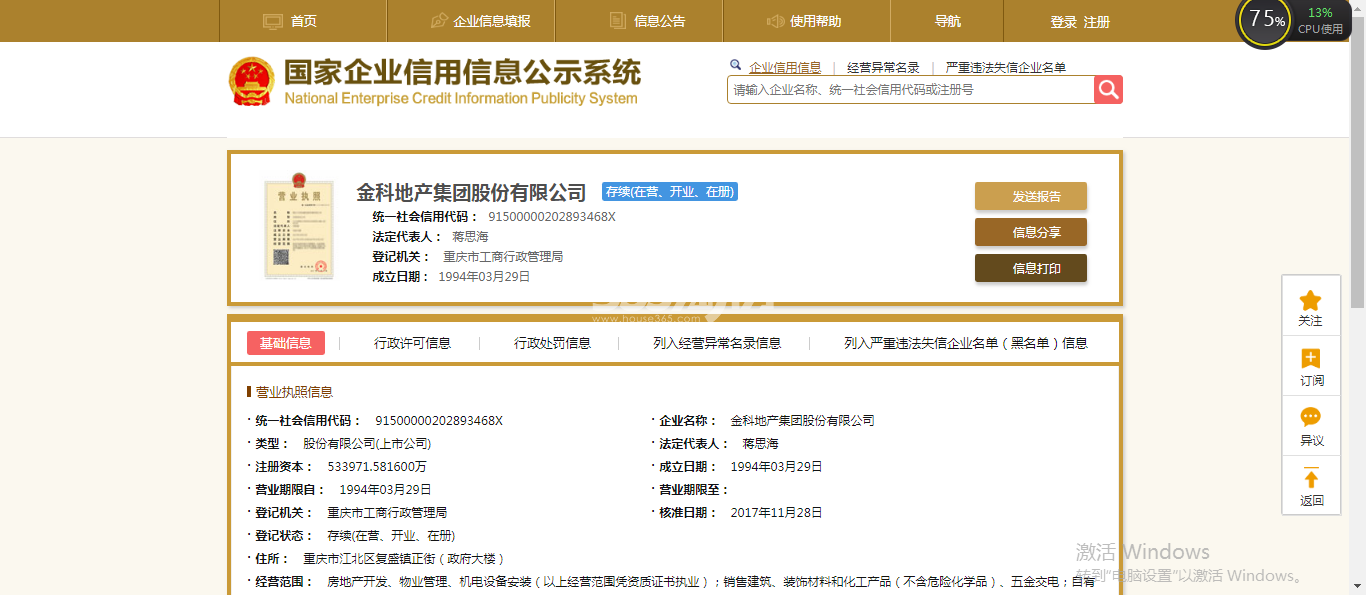Click the 订阅 bookmark plus icon
The image size is (1366, 595).
point(1311,358)
